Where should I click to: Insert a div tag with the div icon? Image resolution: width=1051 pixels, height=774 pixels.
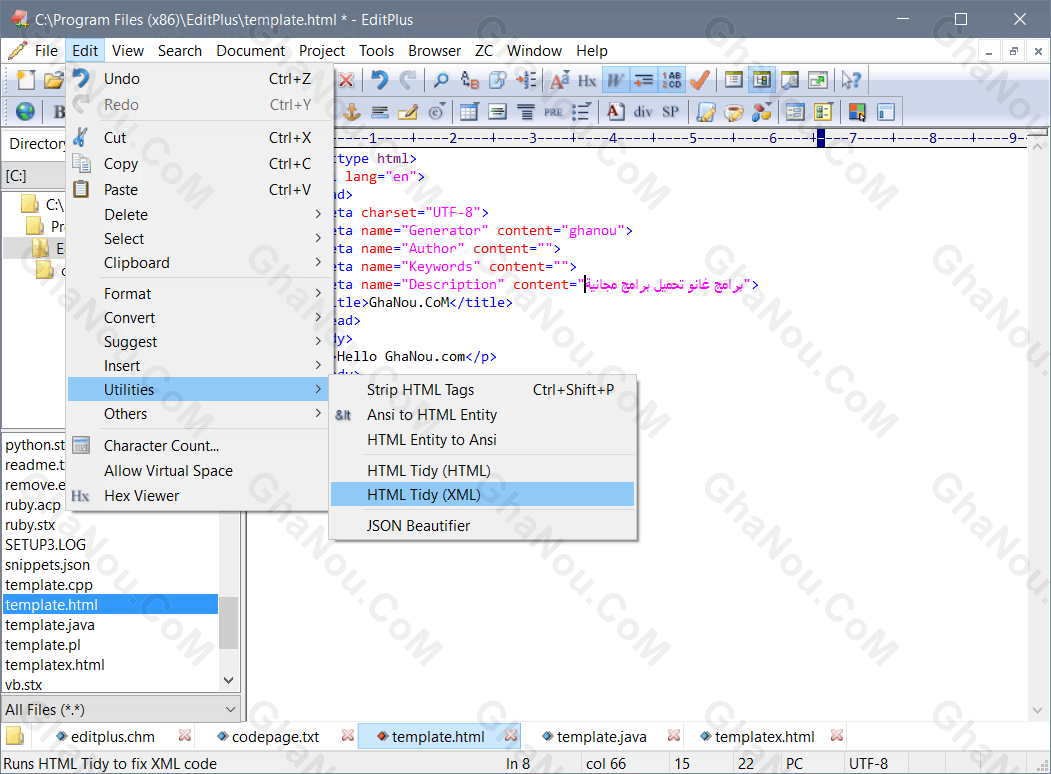(643, 112)
